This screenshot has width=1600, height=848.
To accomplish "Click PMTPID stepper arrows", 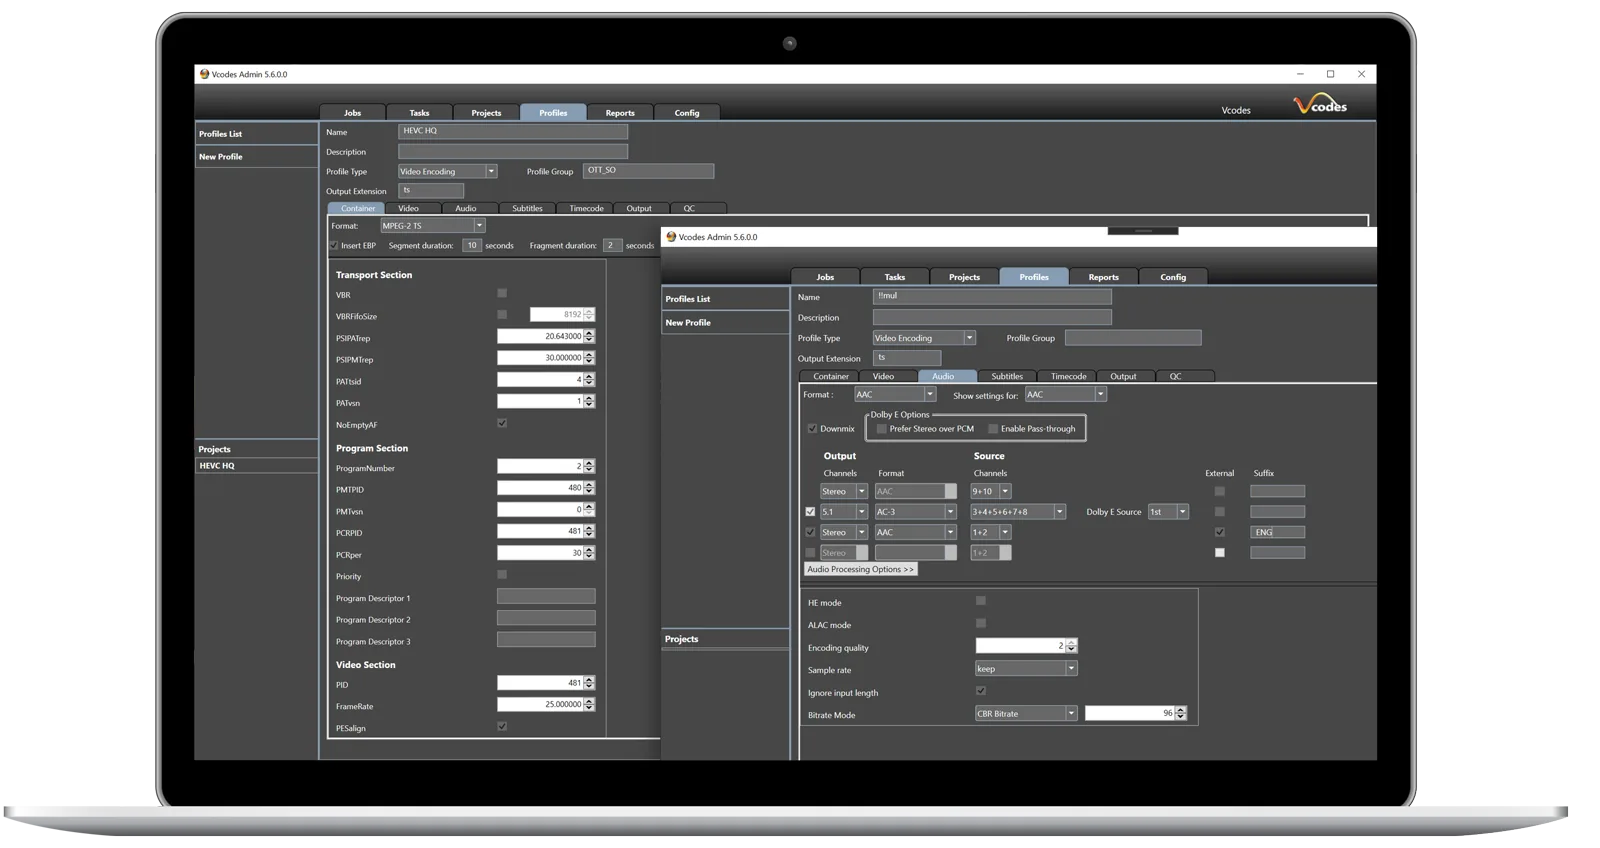I will click(x=589, y=488).
